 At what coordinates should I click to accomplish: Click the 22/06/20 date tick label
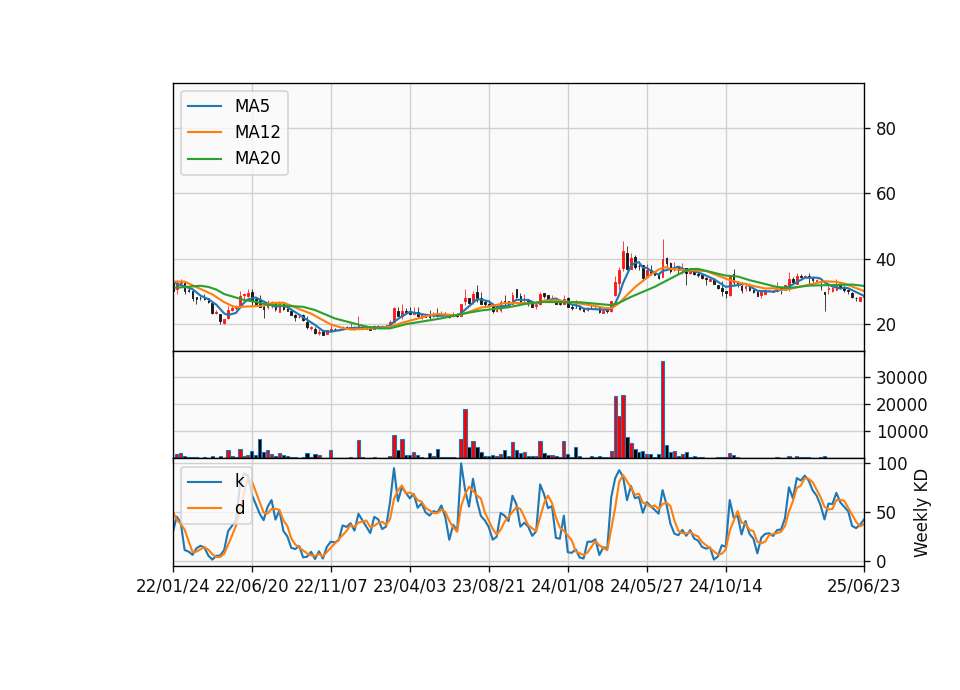pyautogui.click(x=252, y=586)
